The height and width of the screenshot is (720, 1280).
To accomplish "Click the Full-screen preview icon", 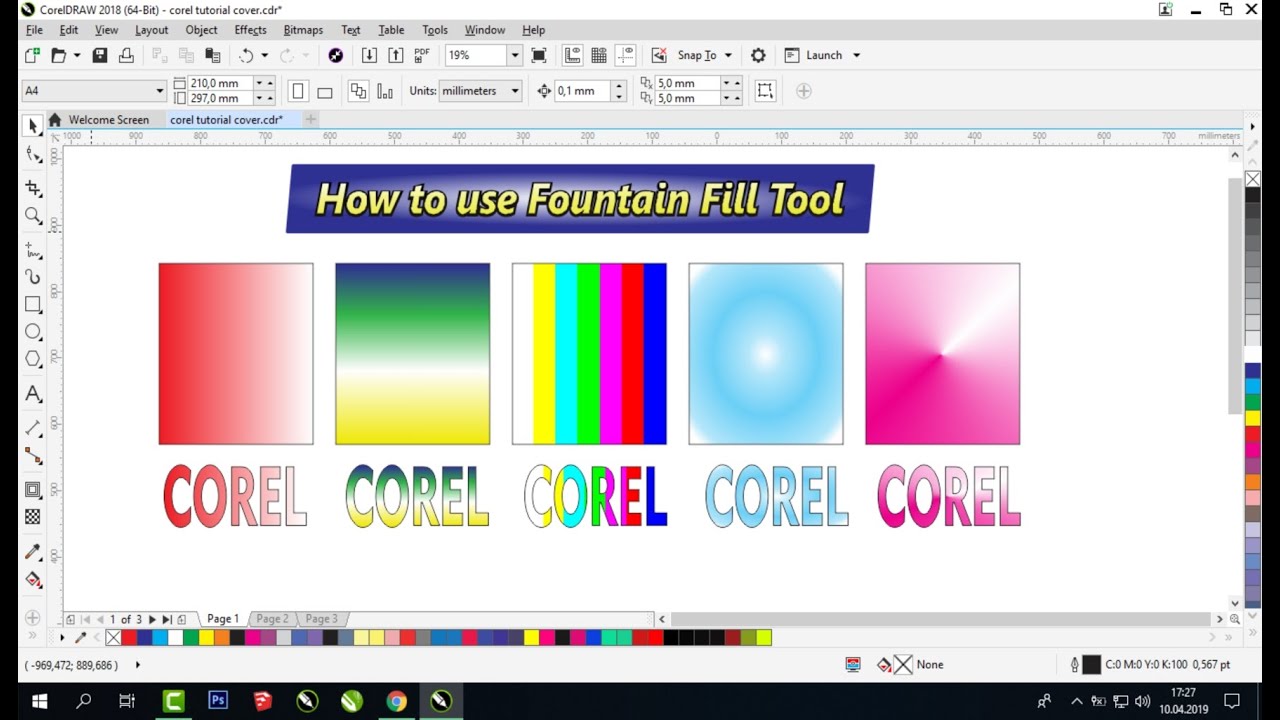I will (x=539, y=56).
